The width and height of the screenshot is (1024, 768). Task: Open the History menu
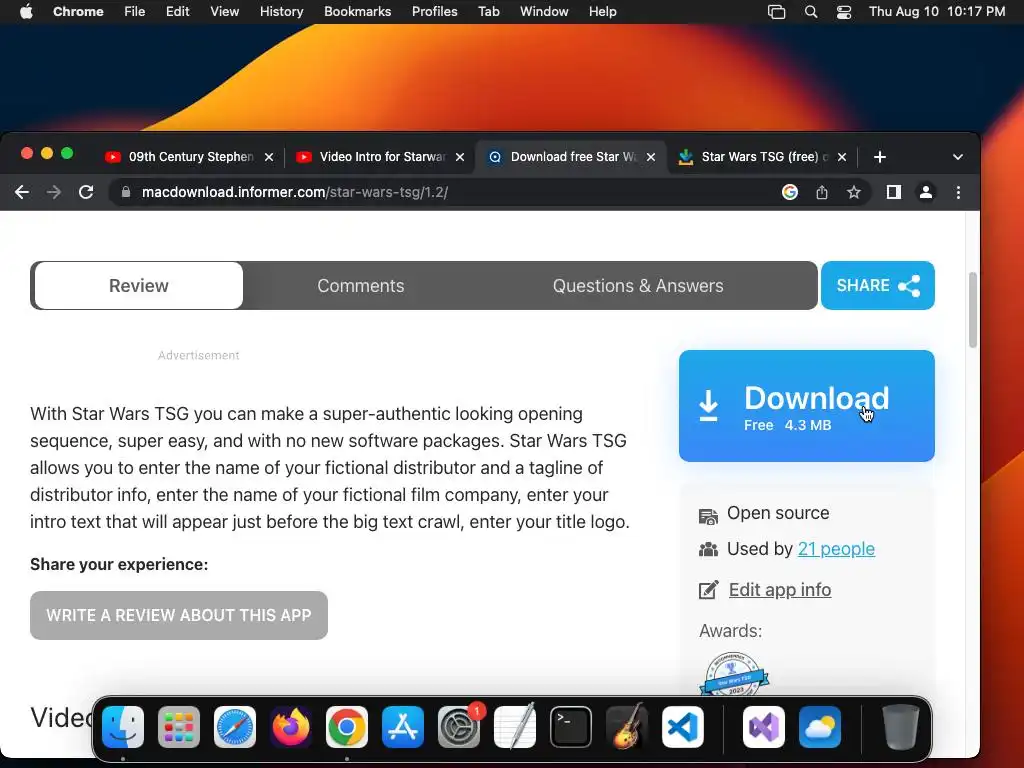click(281, 11)
